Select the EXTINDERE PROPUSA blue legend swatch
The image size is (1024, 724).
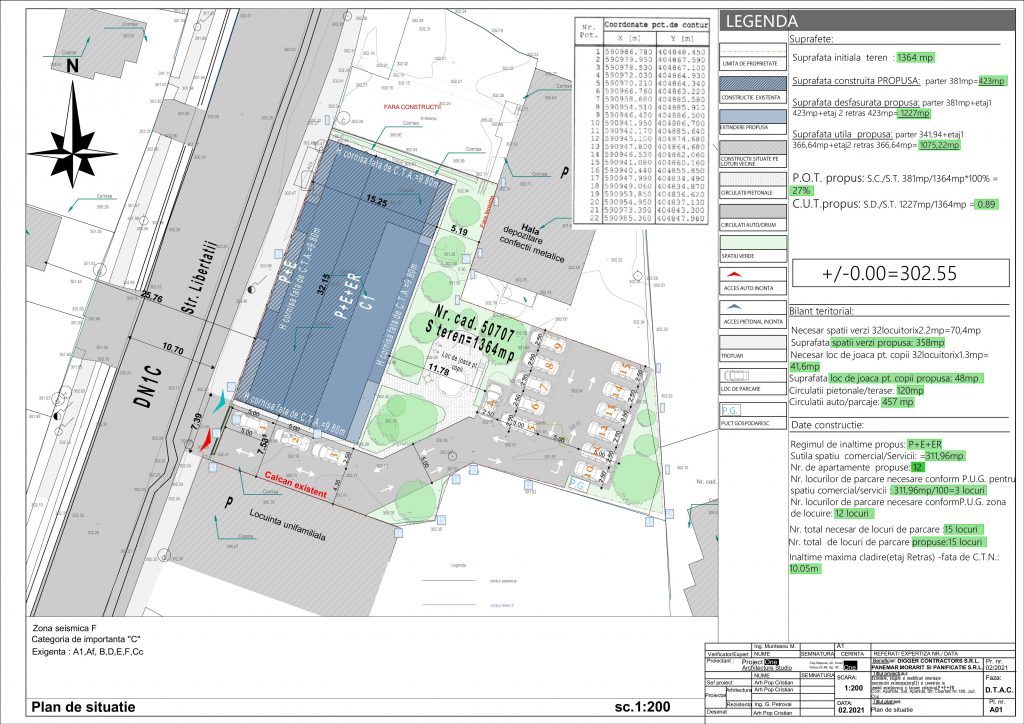click(x=750, y=116)
